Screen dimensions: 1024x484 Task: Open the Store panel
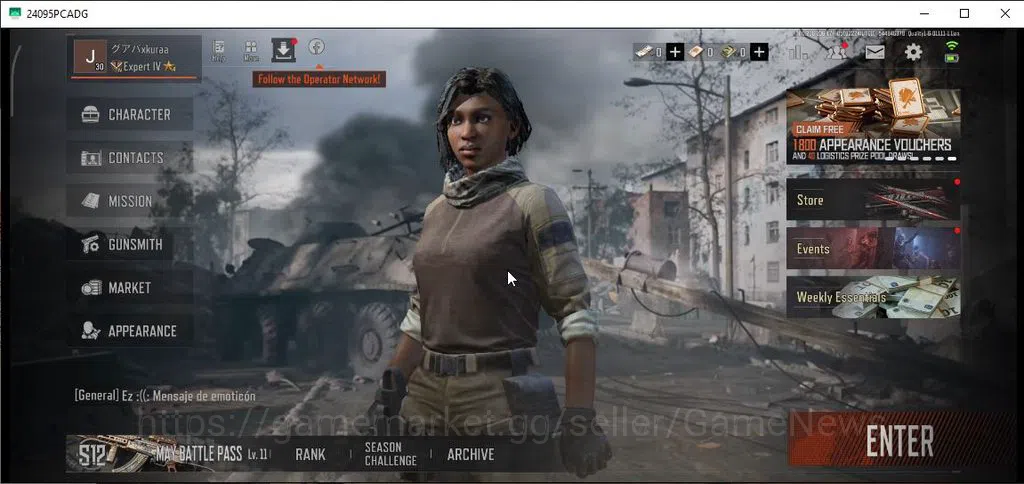coord(873,199)
